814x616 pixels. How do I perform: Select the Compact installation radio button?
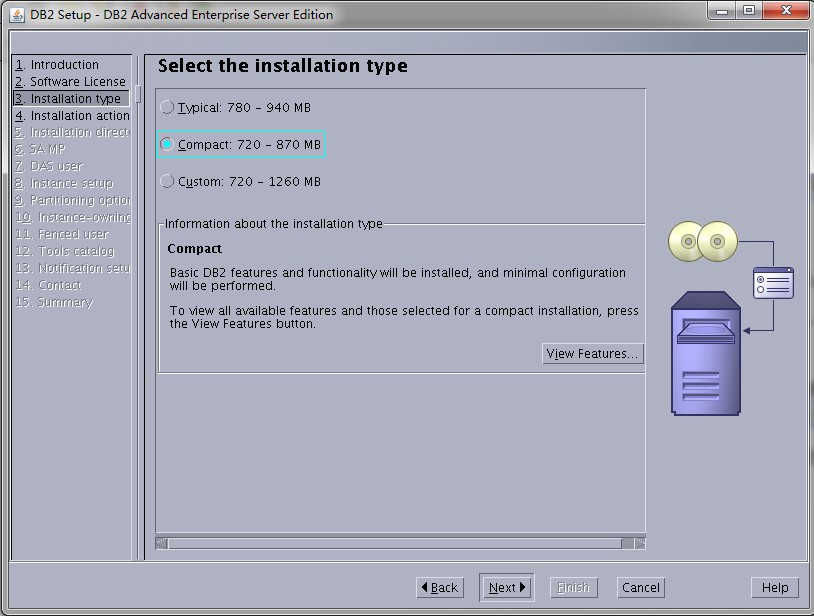167,144
